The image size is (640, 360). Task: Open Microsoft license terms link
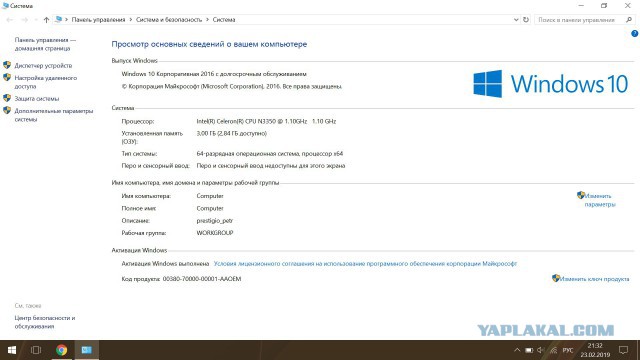365,264
